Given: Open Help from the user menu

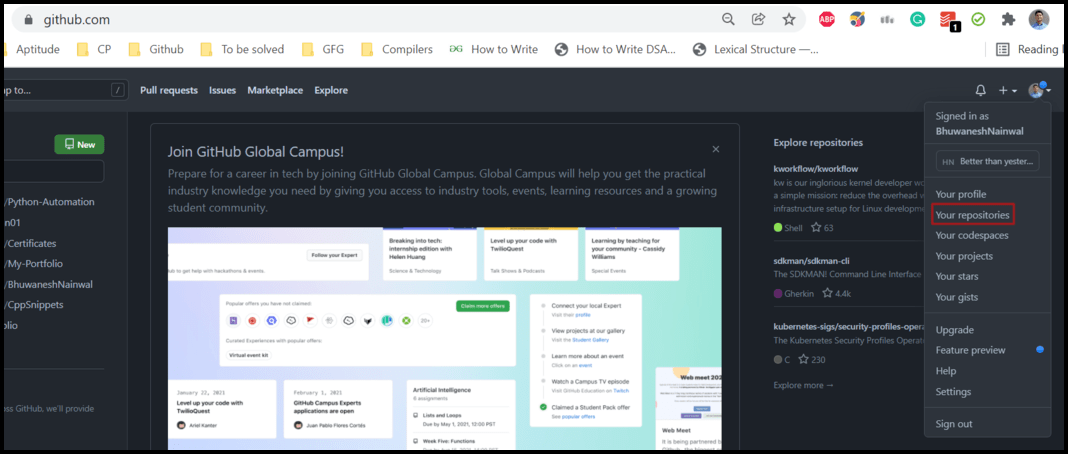Looking at the screenshot, I should (x=945, y=371).
